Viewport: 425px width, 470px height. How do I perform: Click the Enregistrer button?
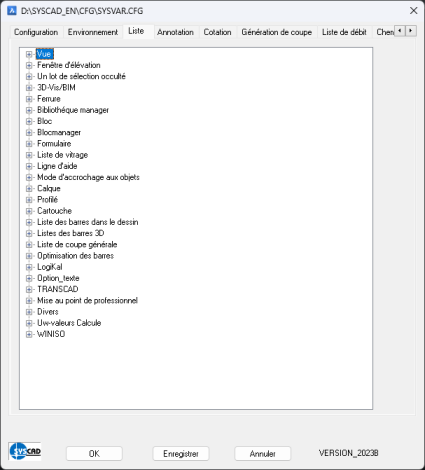coord(181,454)
